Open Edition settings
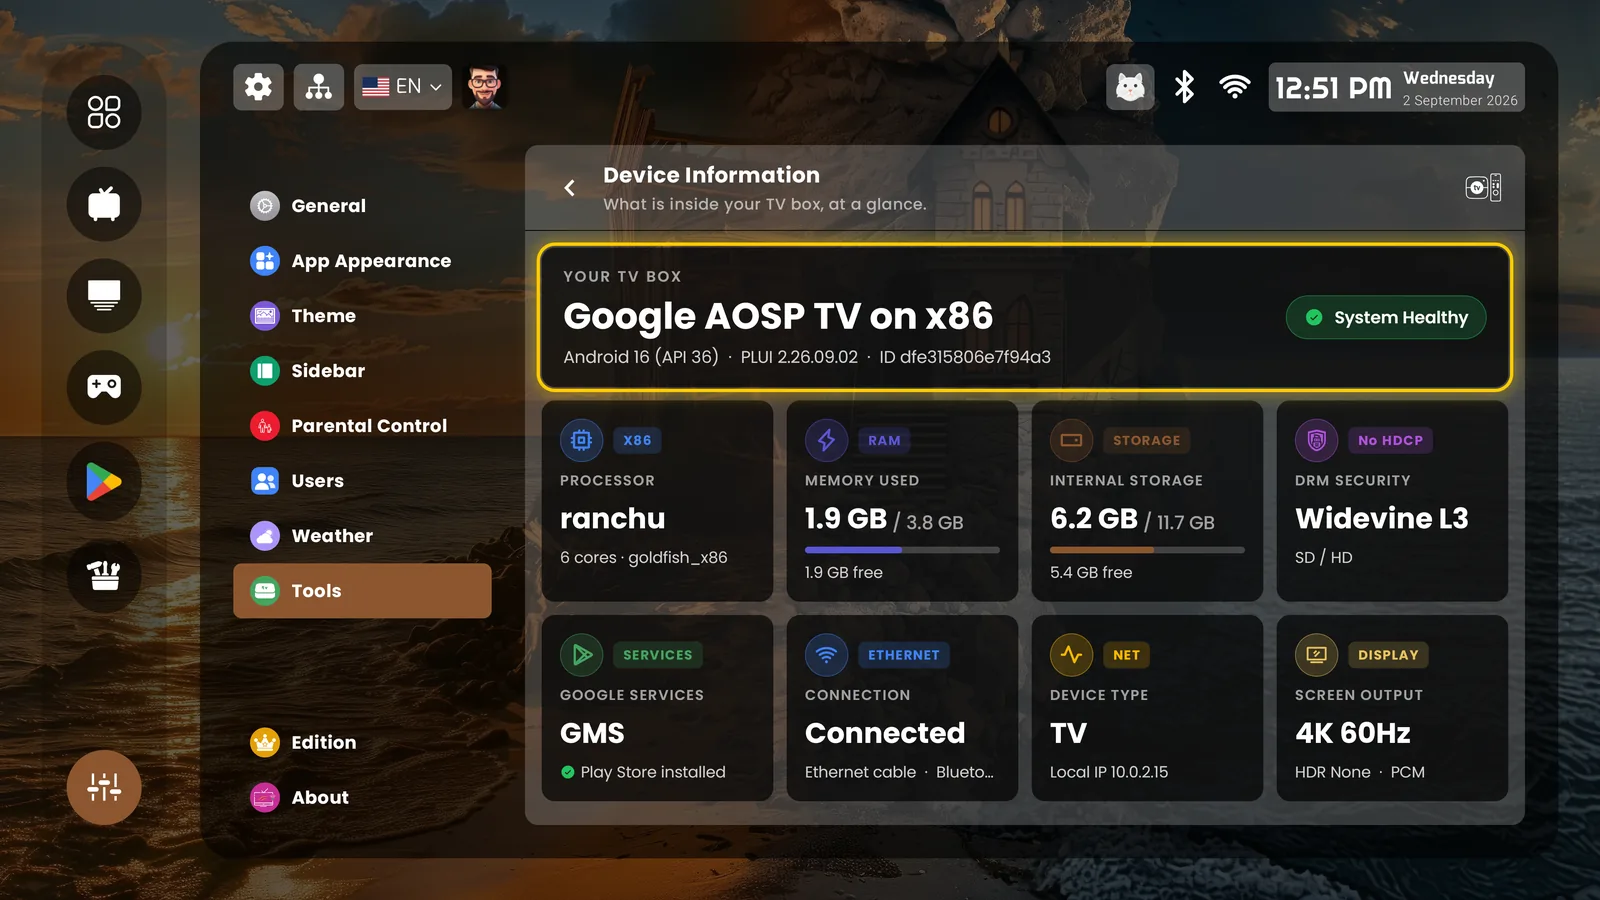 click(362, 743)
